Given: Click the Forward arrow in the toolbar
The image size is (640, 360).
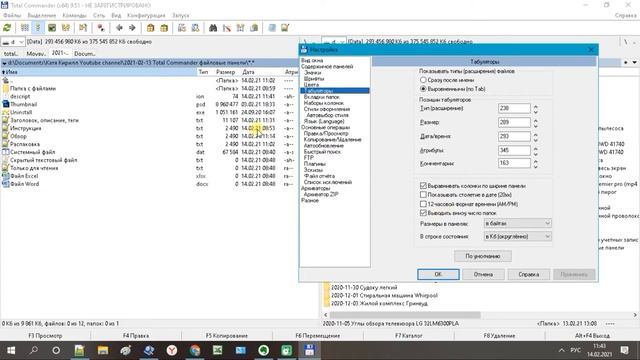Looking at the screenshot, I should tap(132, 28).
